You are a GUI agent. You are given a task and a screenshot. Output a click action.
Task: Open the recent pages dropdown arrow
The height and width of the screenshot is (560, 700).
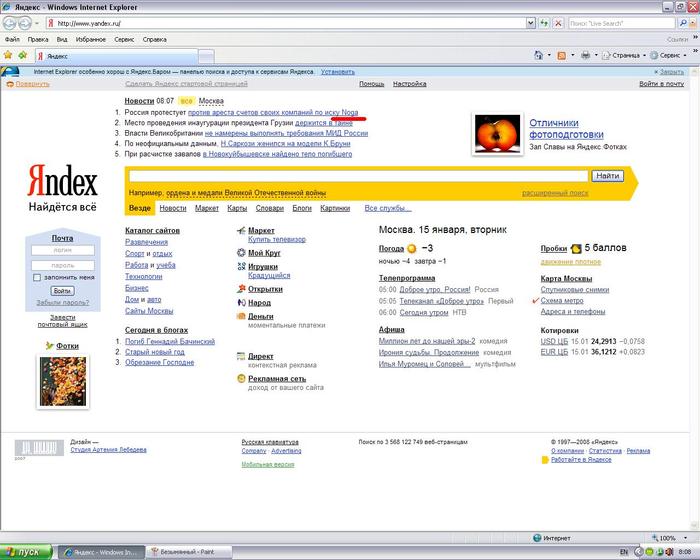[37, 23]
